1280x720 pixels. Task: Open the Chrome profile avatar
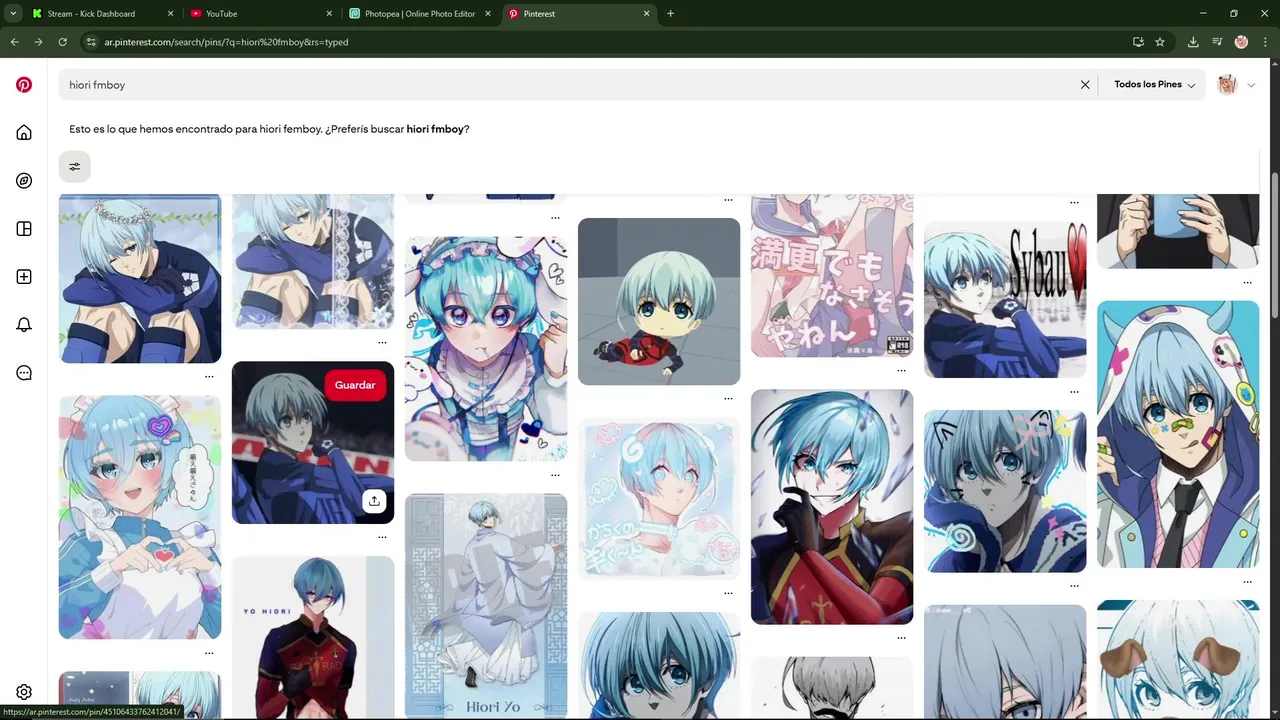1241,42
